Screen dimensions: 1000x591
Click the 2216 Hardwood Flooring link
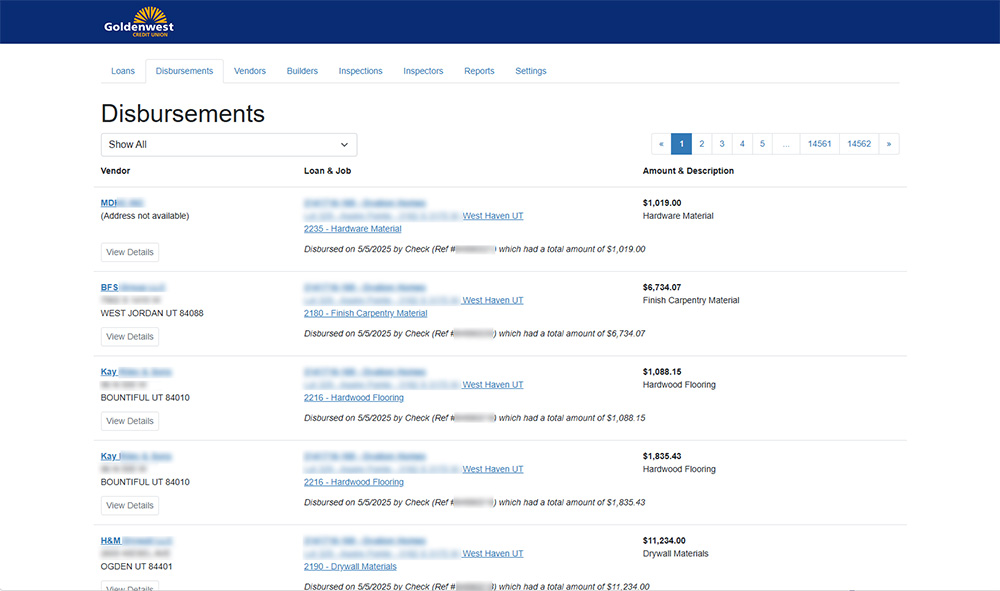click(x=354, y=397)
